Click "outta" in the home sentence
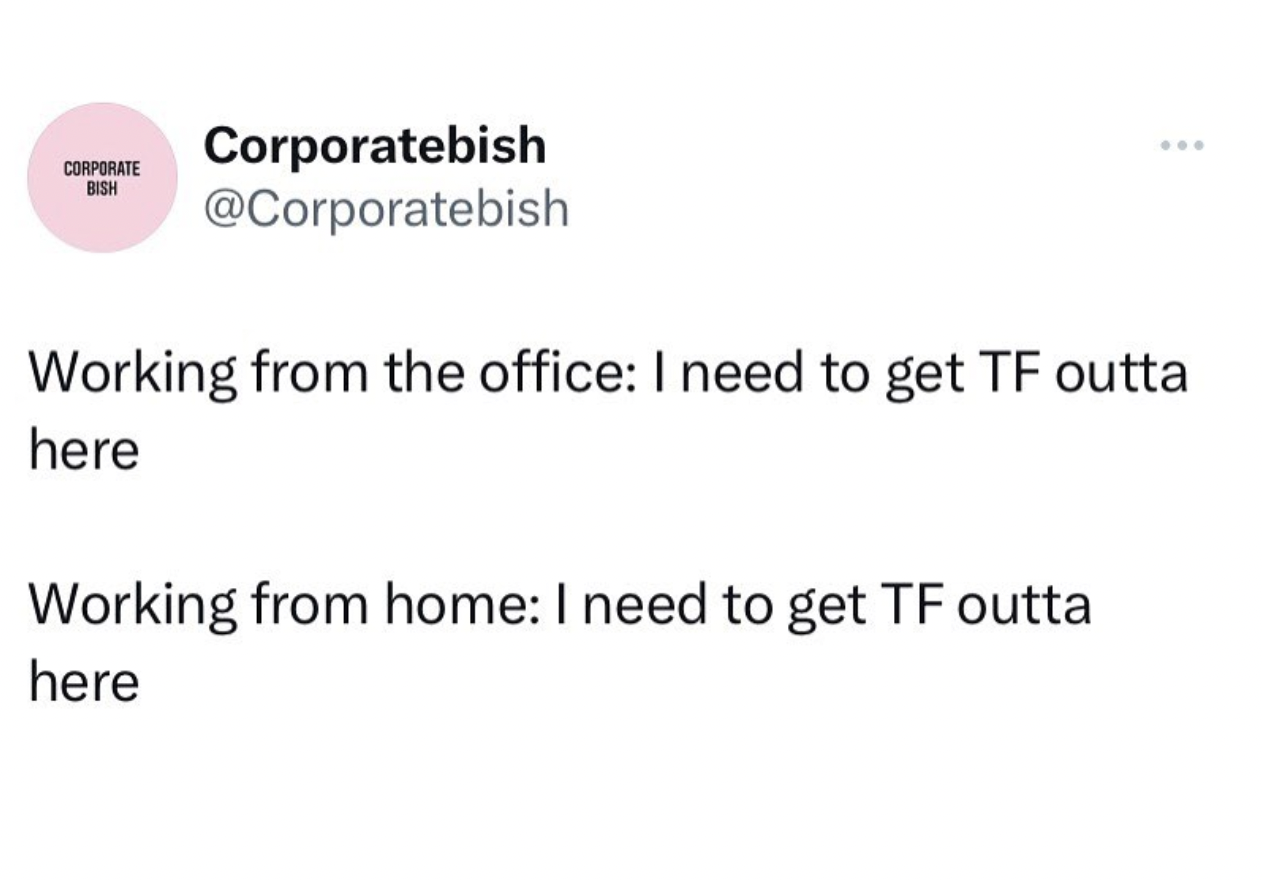 (1025, 606)
